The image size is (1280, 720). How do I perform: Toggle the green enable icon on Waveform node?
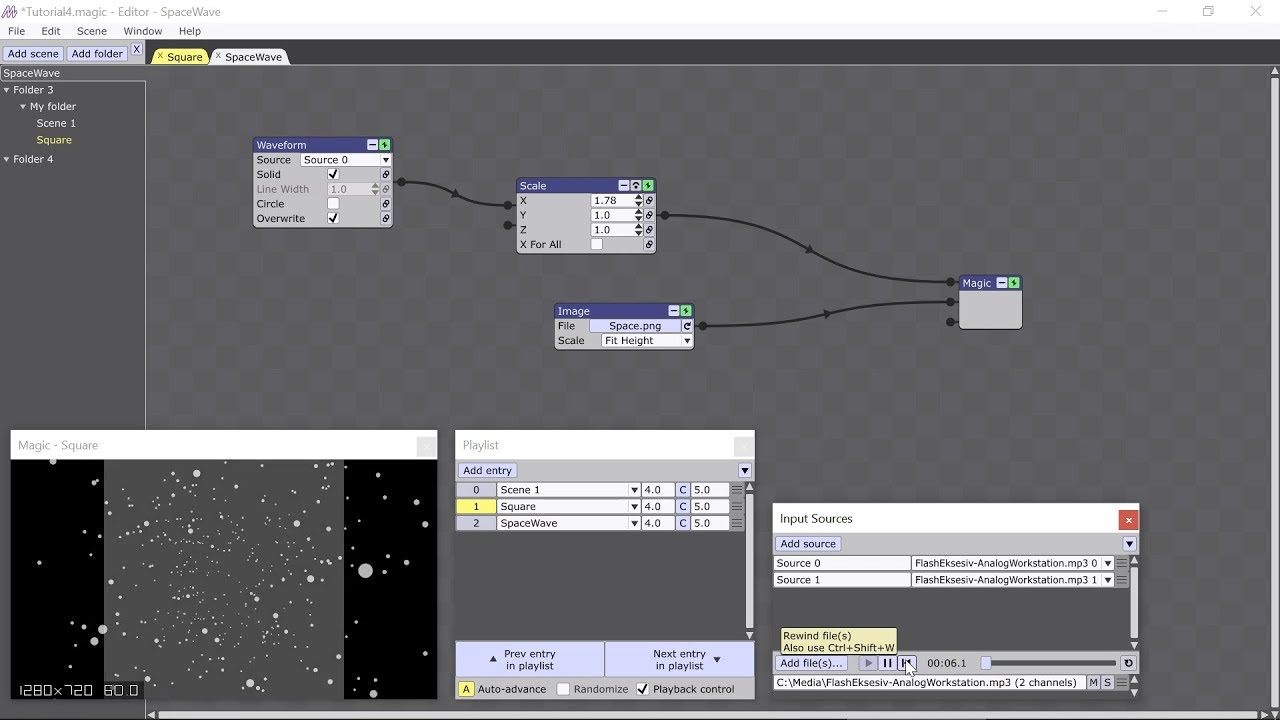tap(385, 145)
